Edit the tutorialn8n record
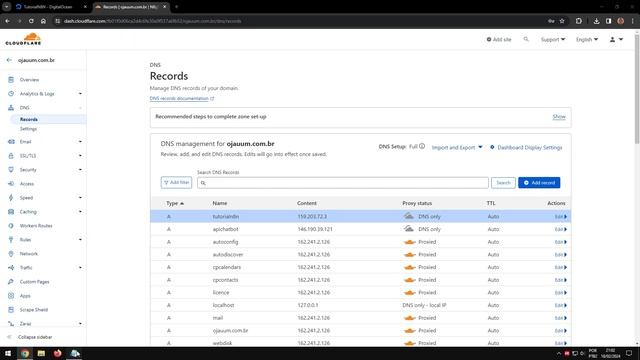The width and height of the screenshot is (640, 360). [561, 217]
